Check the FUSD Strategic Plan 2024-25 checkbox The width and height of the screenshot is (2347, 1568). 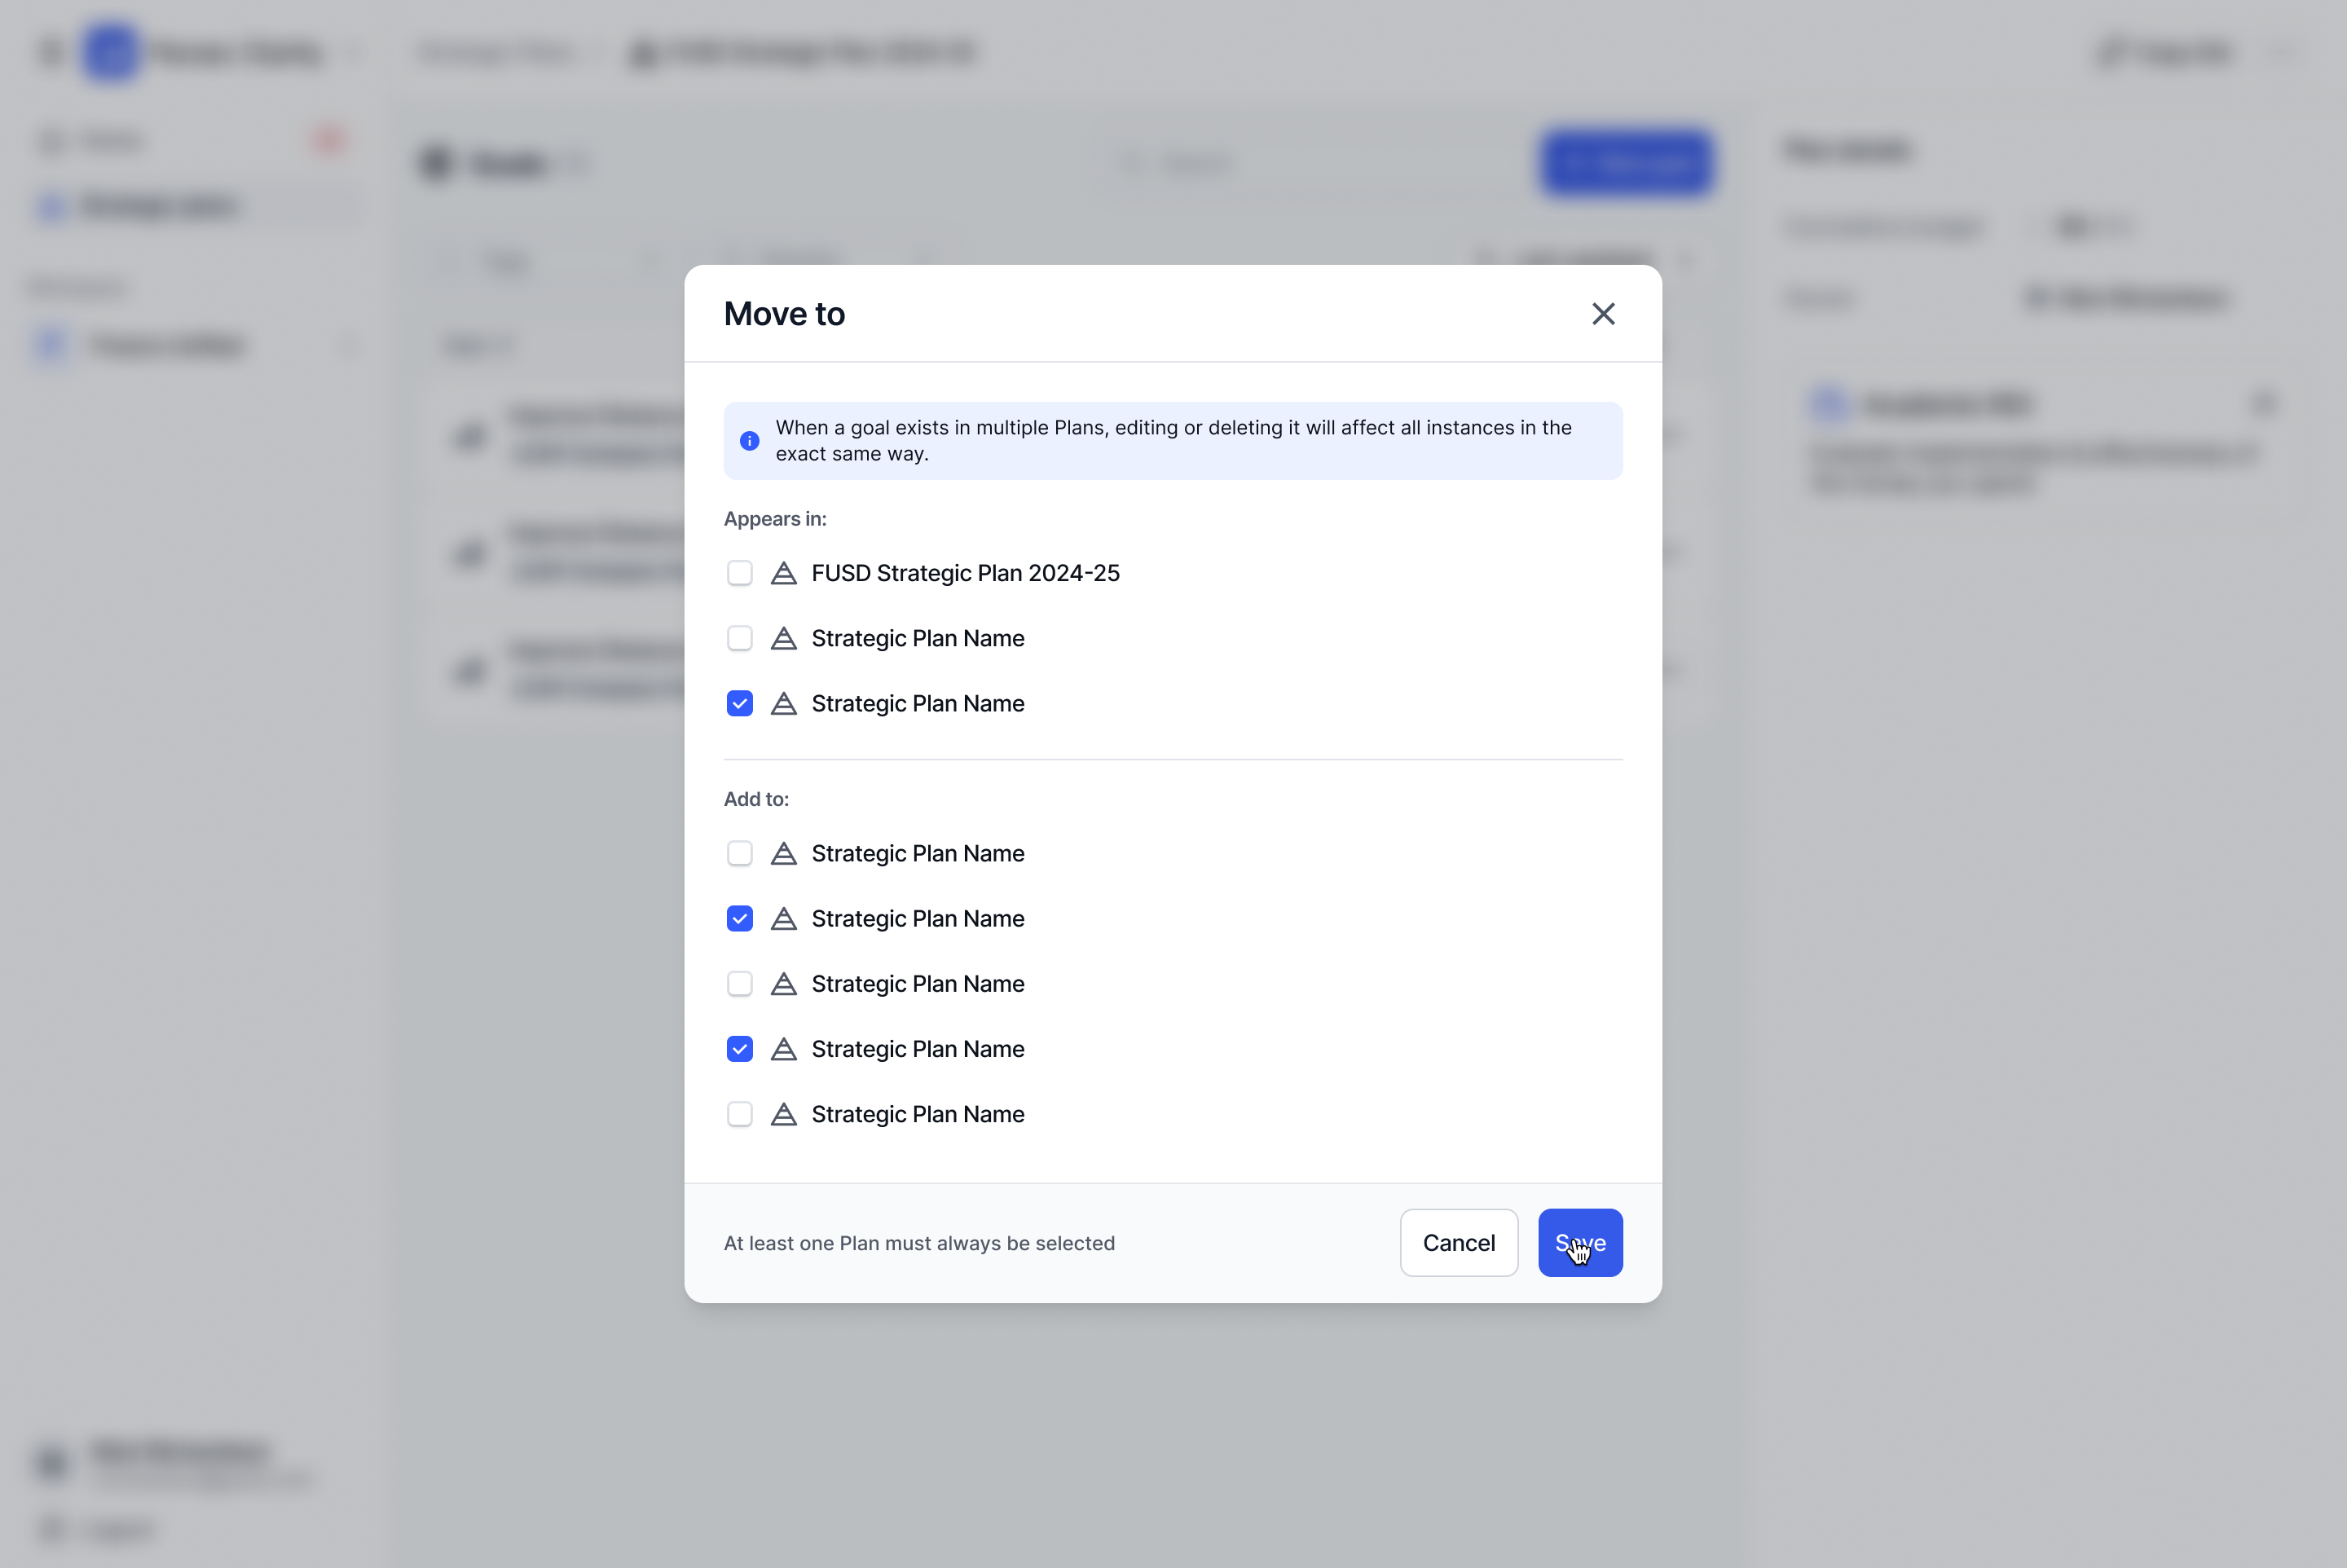740,573
